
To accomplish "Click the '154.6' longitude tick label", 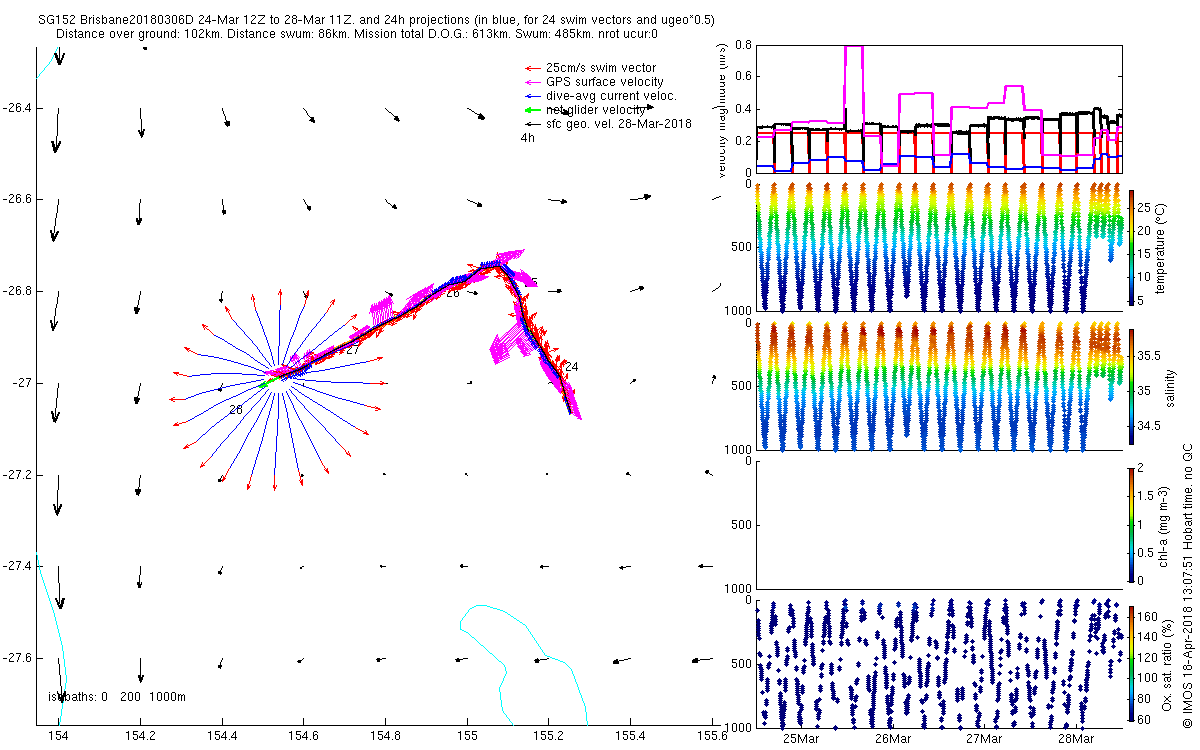I will pyautogui.click(x=304, y=737).
